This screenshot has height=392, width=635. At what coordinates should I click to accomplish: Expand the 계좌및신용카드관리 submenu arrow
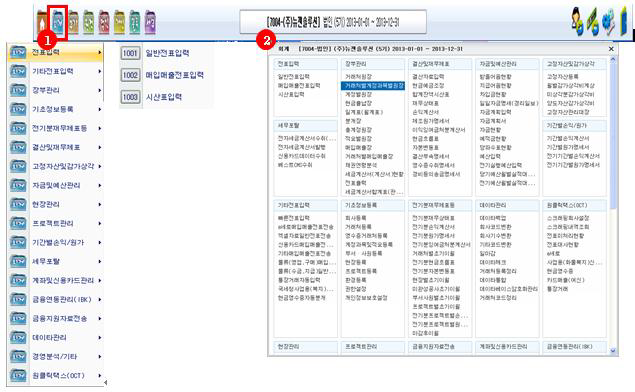(100, 281)
